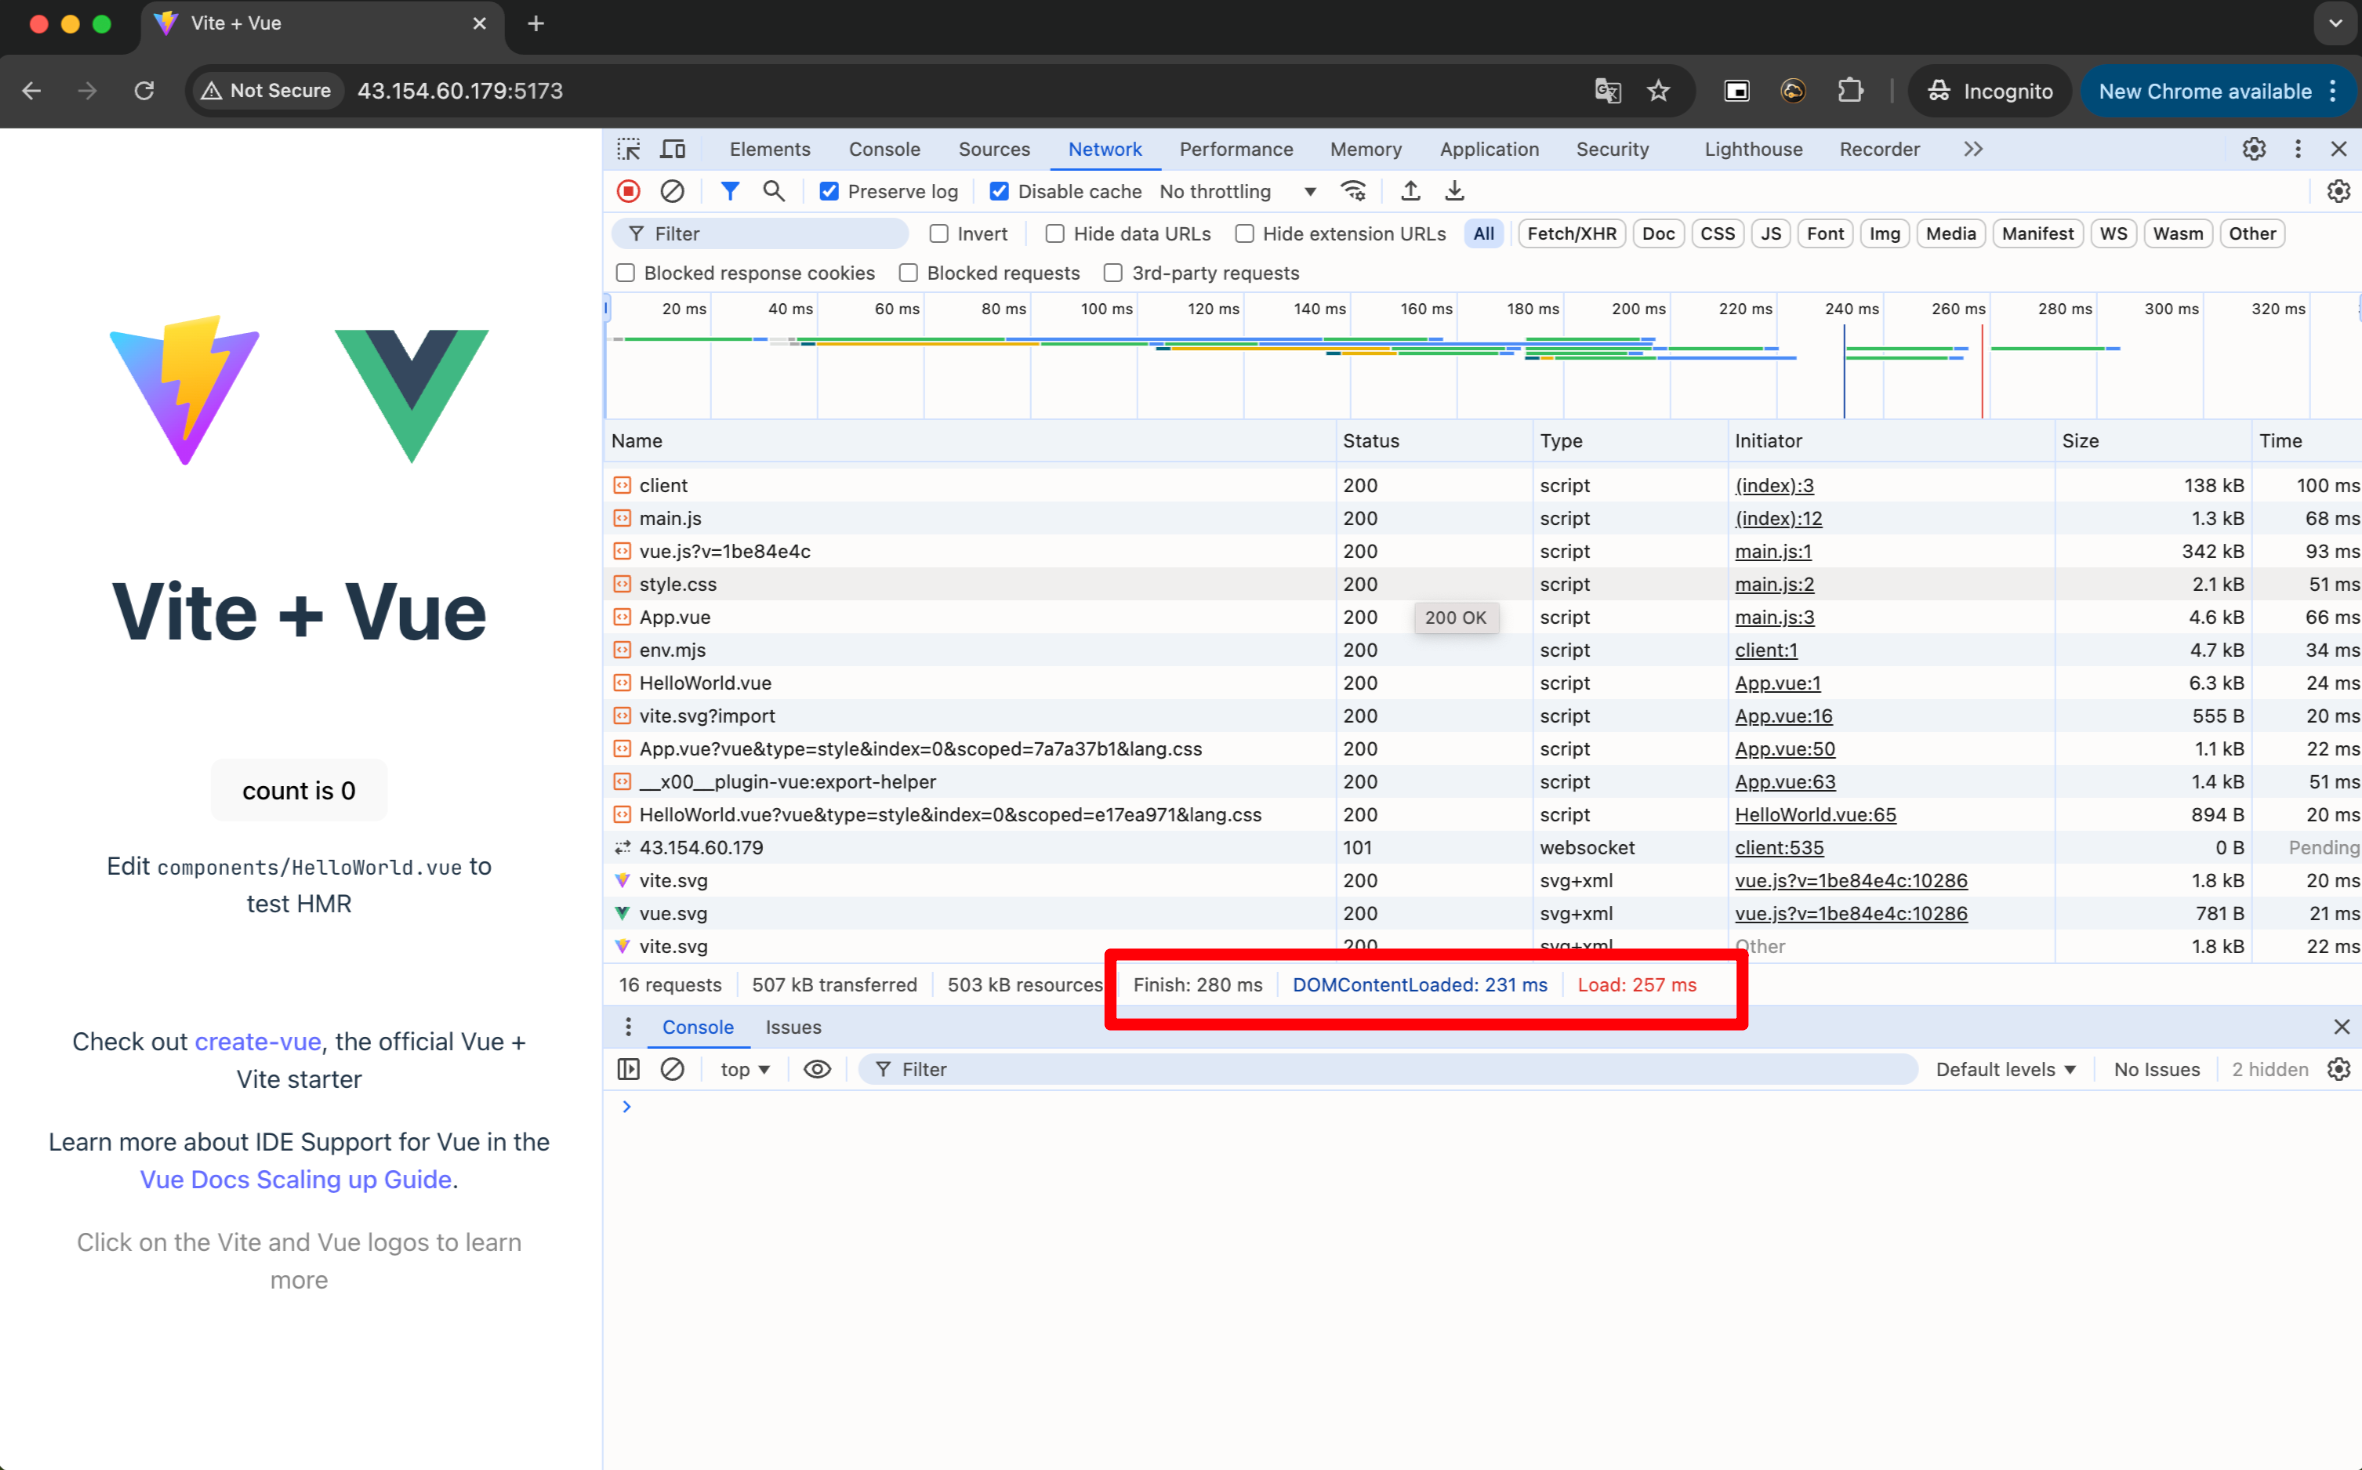Screen dimensions: 2362x1470
Task: Open network panel settings gear
Action: pyautogui.click(x=2338, y=191)
